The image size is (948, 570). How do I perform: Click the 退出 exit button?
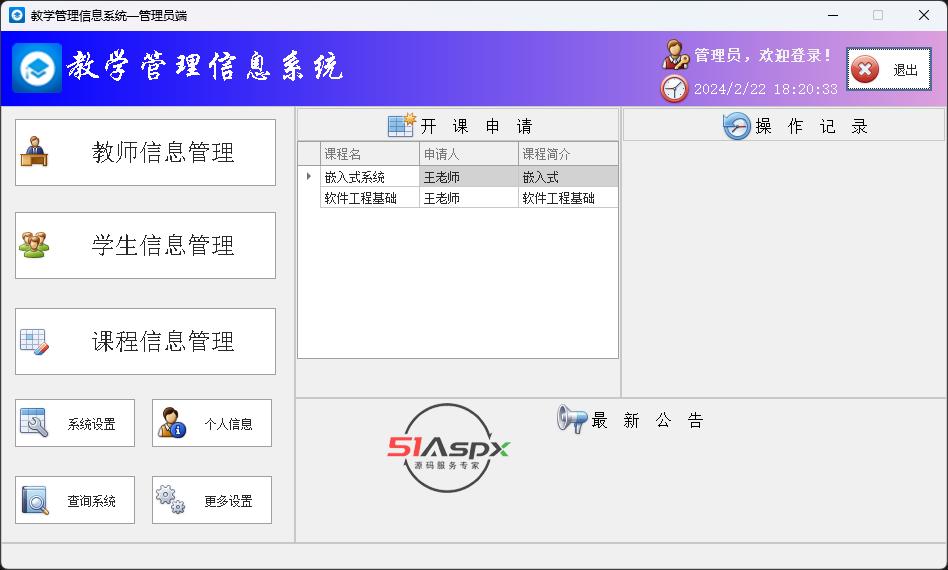(889, 70)
